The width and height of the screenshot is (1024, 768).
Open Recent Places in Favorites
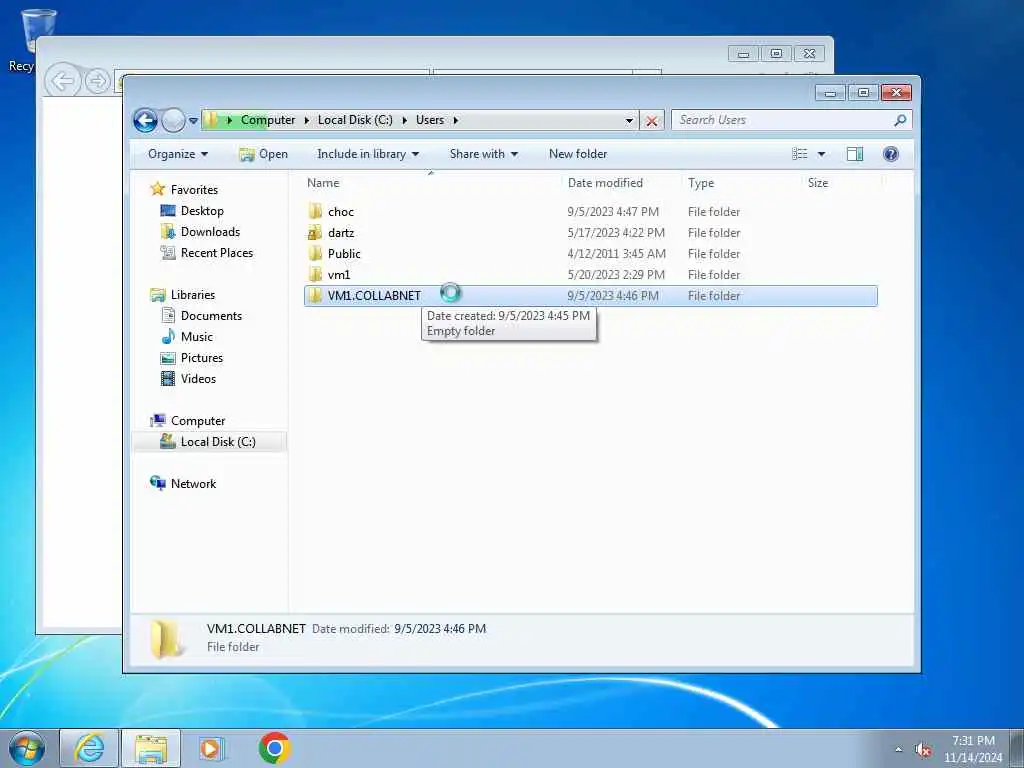pos(206,253)
